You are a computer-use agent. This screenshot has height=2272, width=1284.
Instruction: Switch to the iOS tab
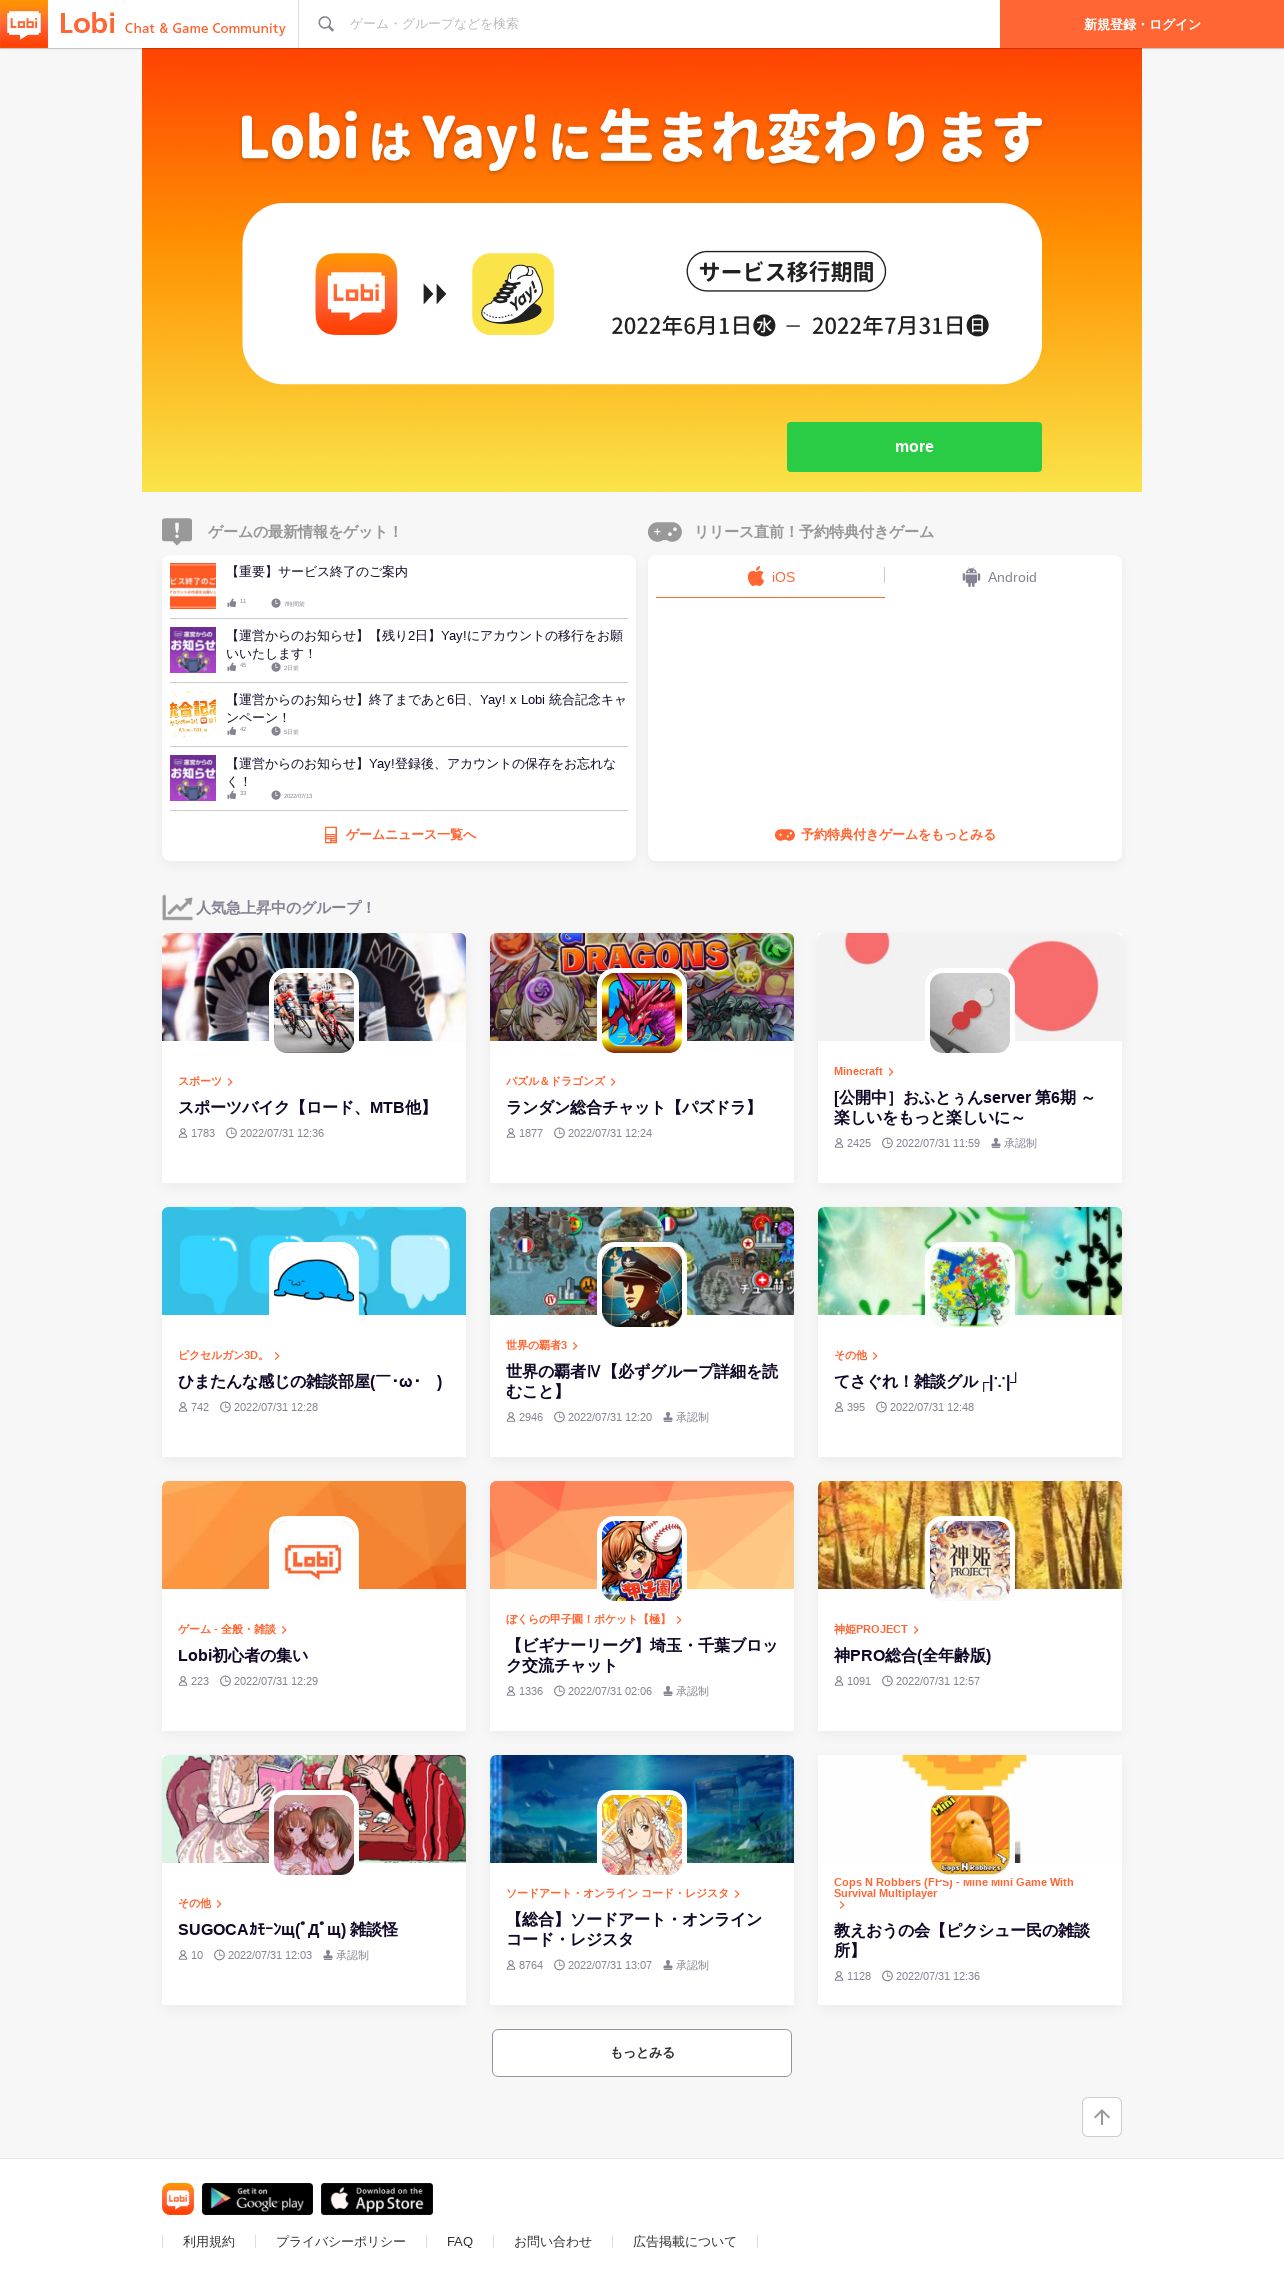coord(770,577)
